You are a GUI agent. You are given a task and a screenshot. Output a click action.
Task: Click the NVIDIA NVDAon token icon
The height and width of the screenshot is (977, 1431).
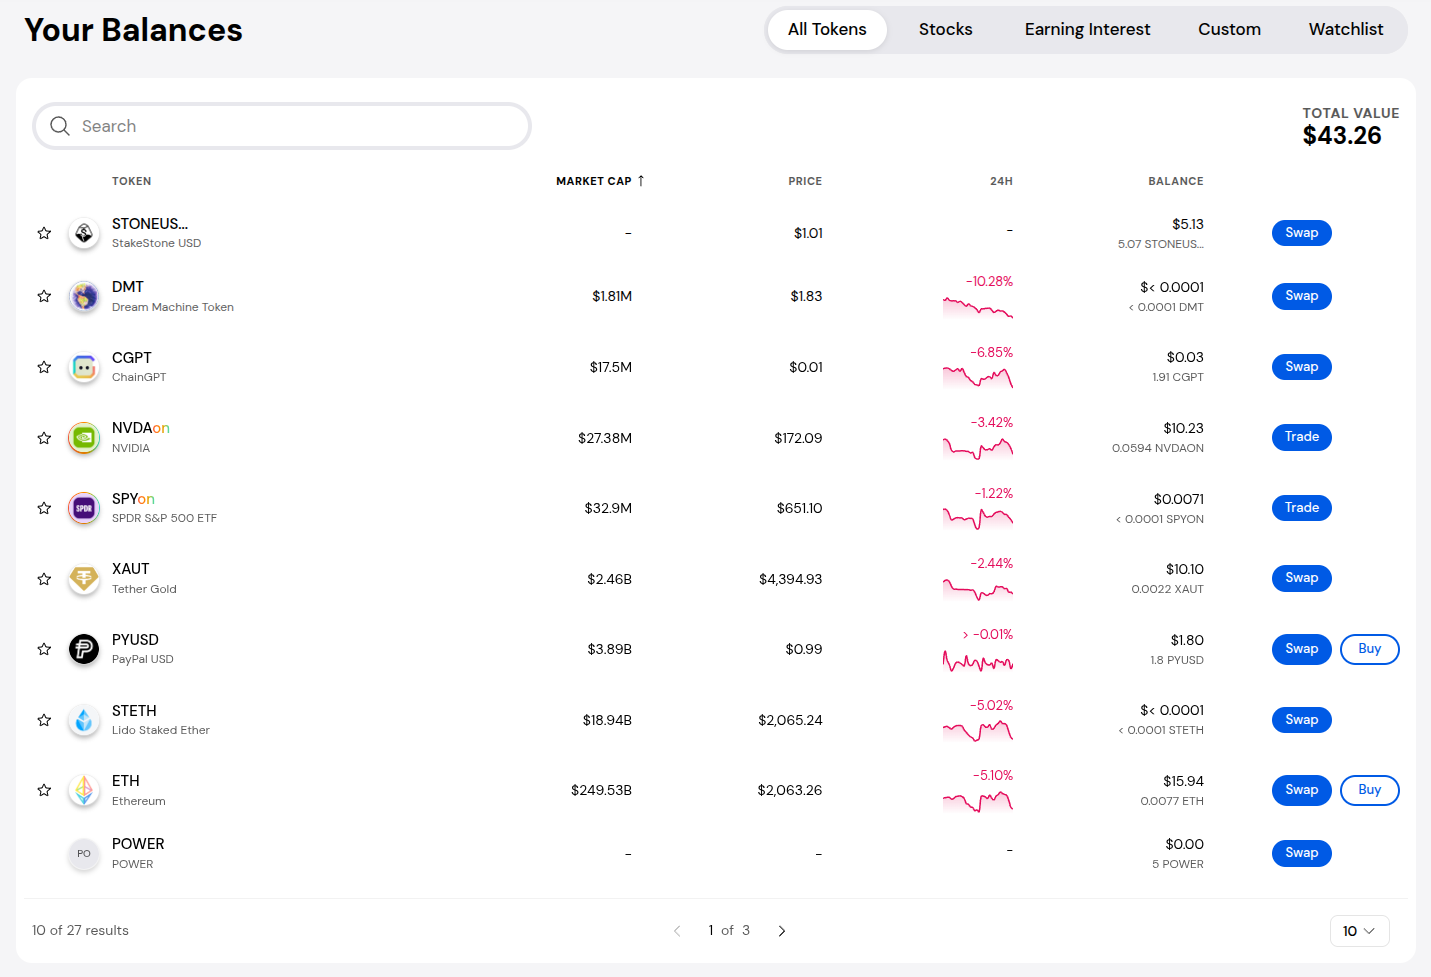(x=84, y=437)
